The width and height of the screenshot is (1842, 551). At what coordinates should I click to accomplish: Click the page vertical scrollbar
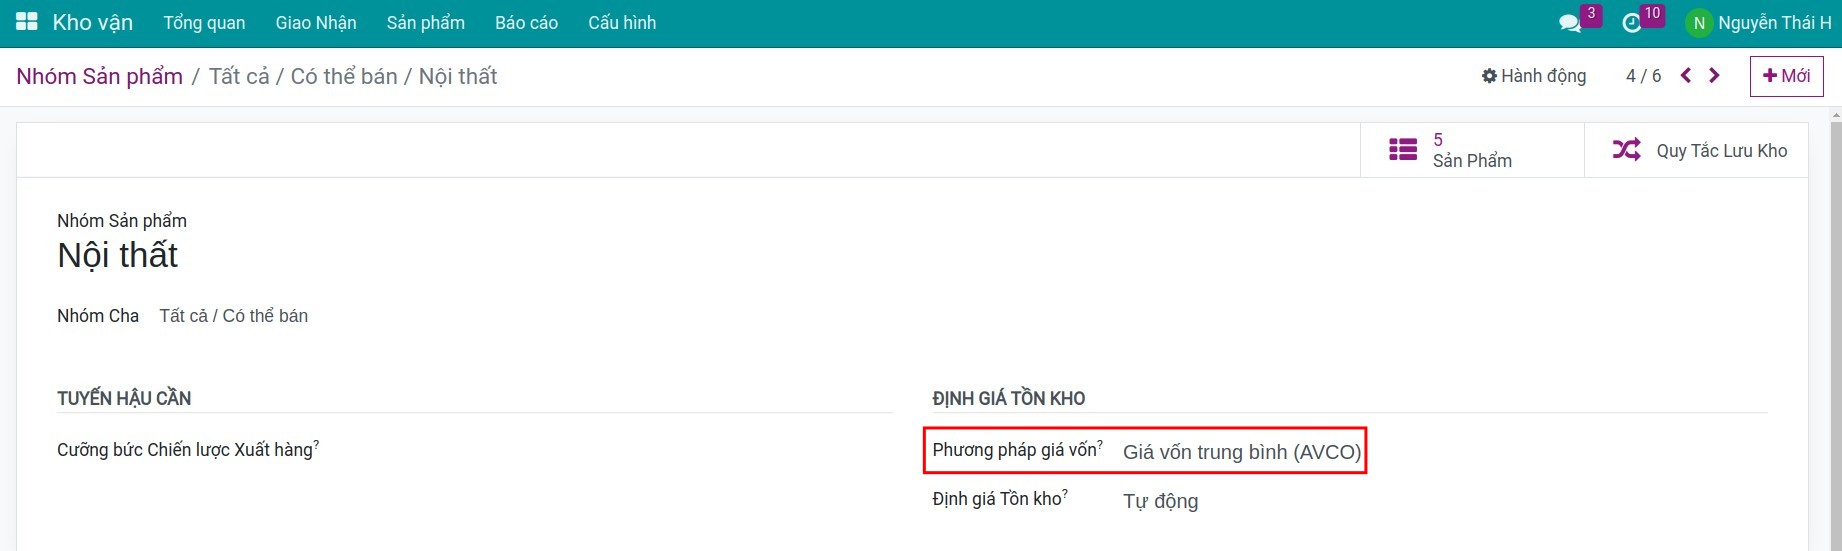(1835, 330)
